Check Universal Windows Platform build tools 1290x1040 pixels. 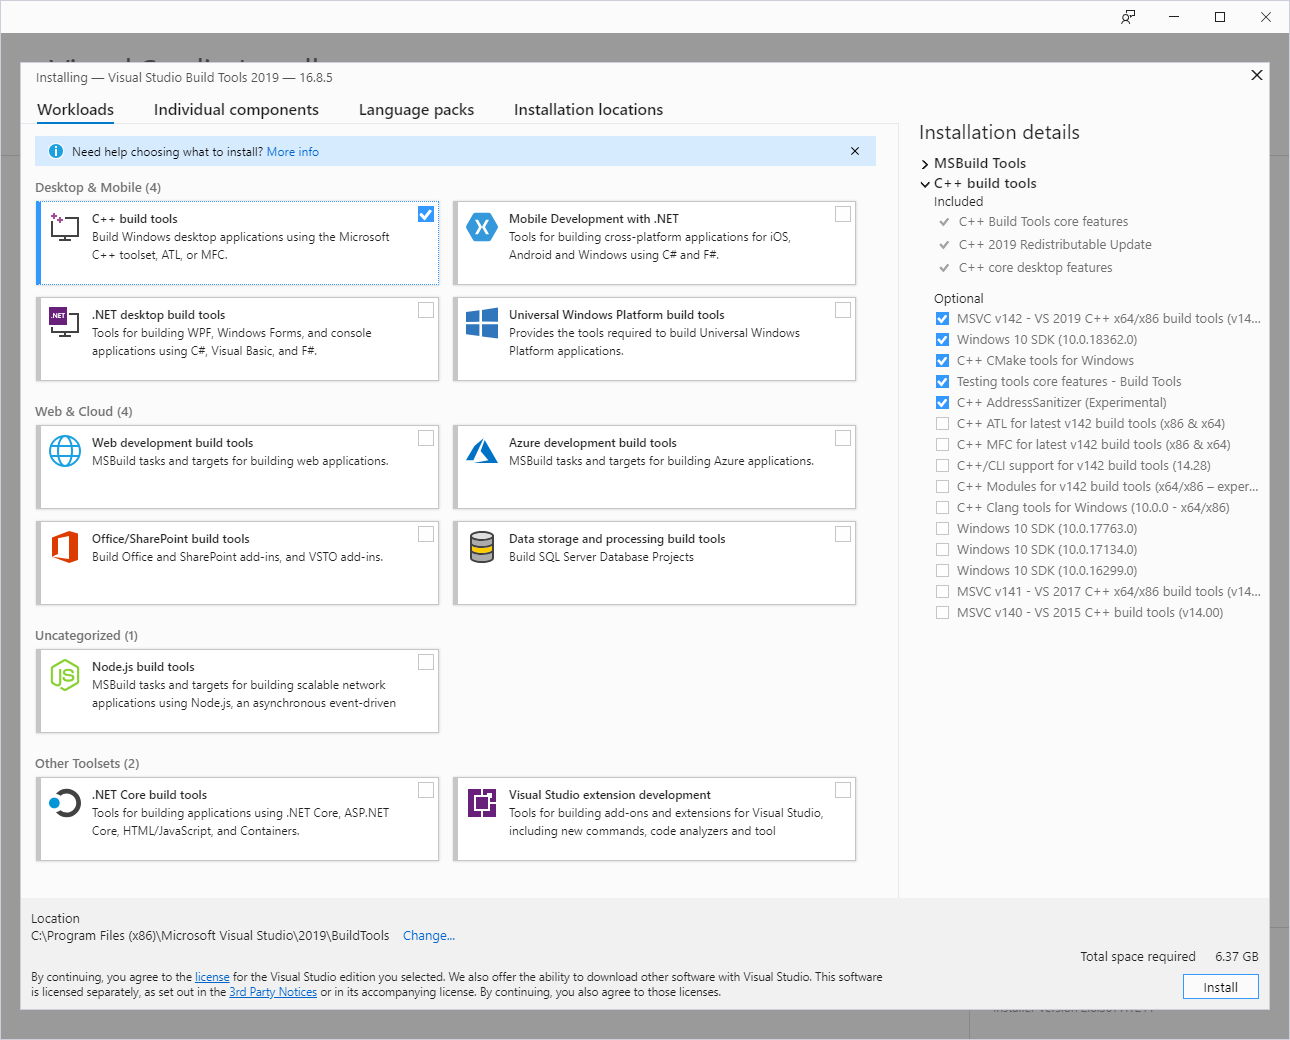(x=843, y=310)
